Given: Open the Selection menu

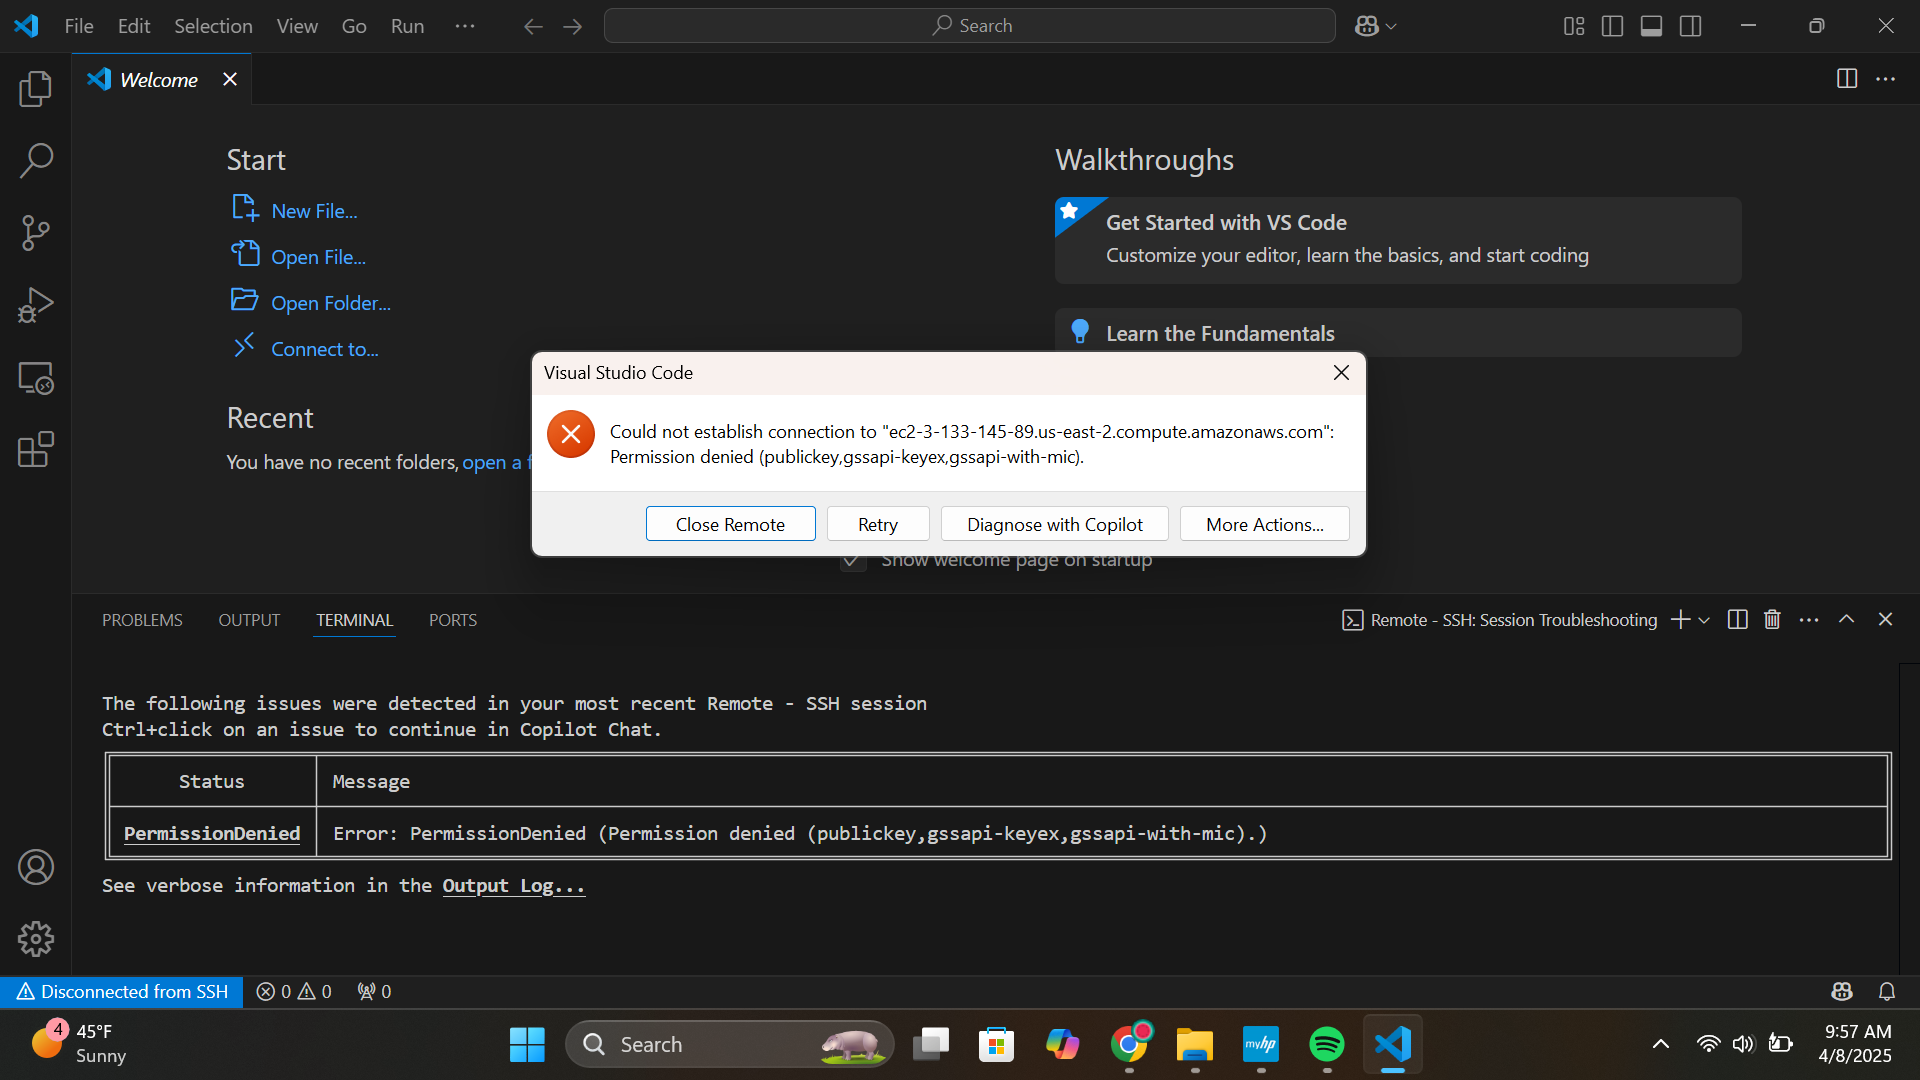Looking at the screenshot, I should click(x=213, y=26).
